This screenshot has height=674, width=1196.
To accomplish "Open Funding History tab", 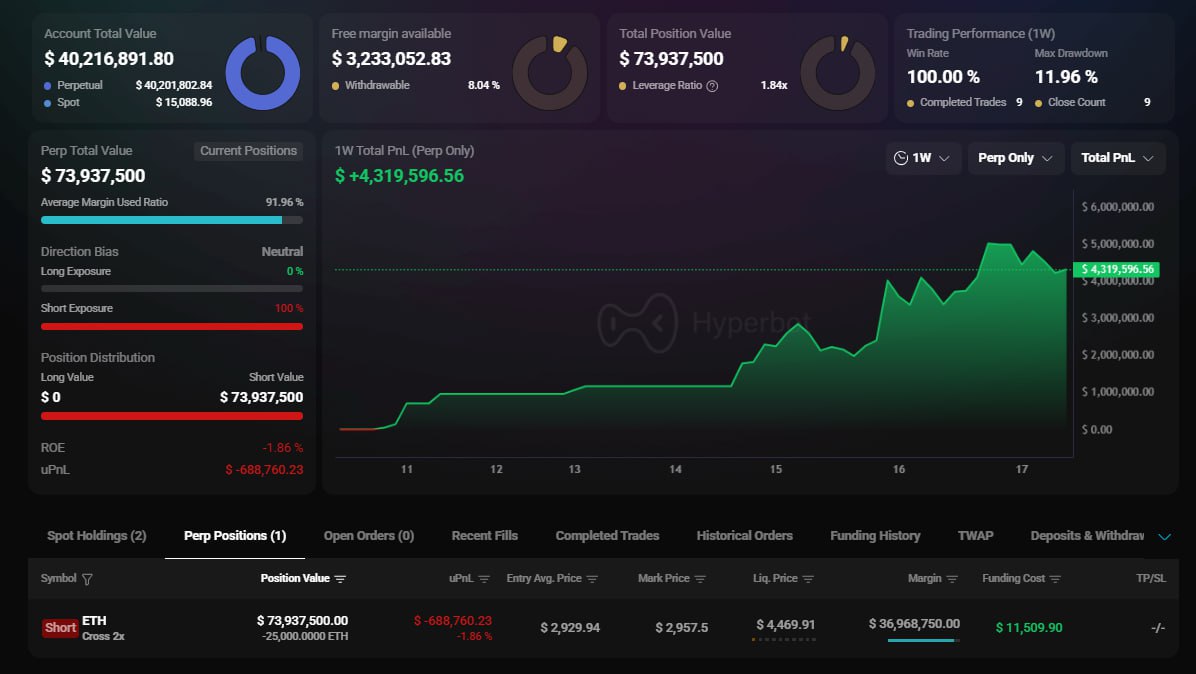I will click(875, 536).
